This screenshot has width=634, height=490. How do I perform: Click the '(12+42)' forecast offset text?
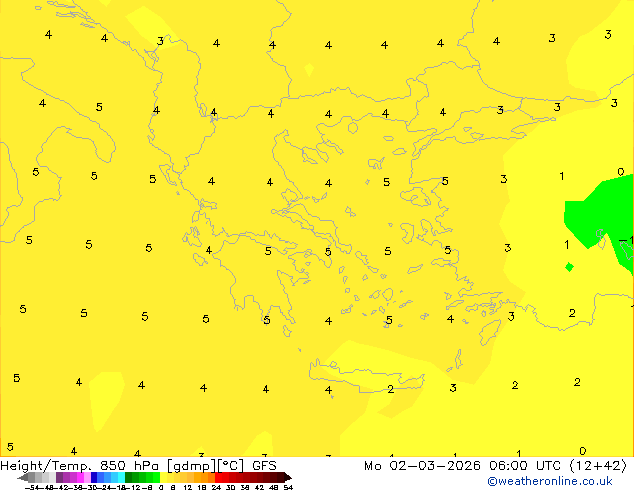[598, 466]
